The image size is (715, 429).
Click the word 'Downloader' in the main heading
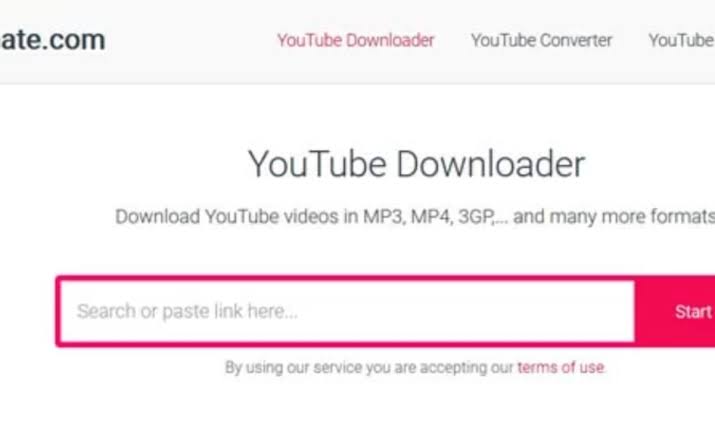pyautogui.click(x=491, y=164)
